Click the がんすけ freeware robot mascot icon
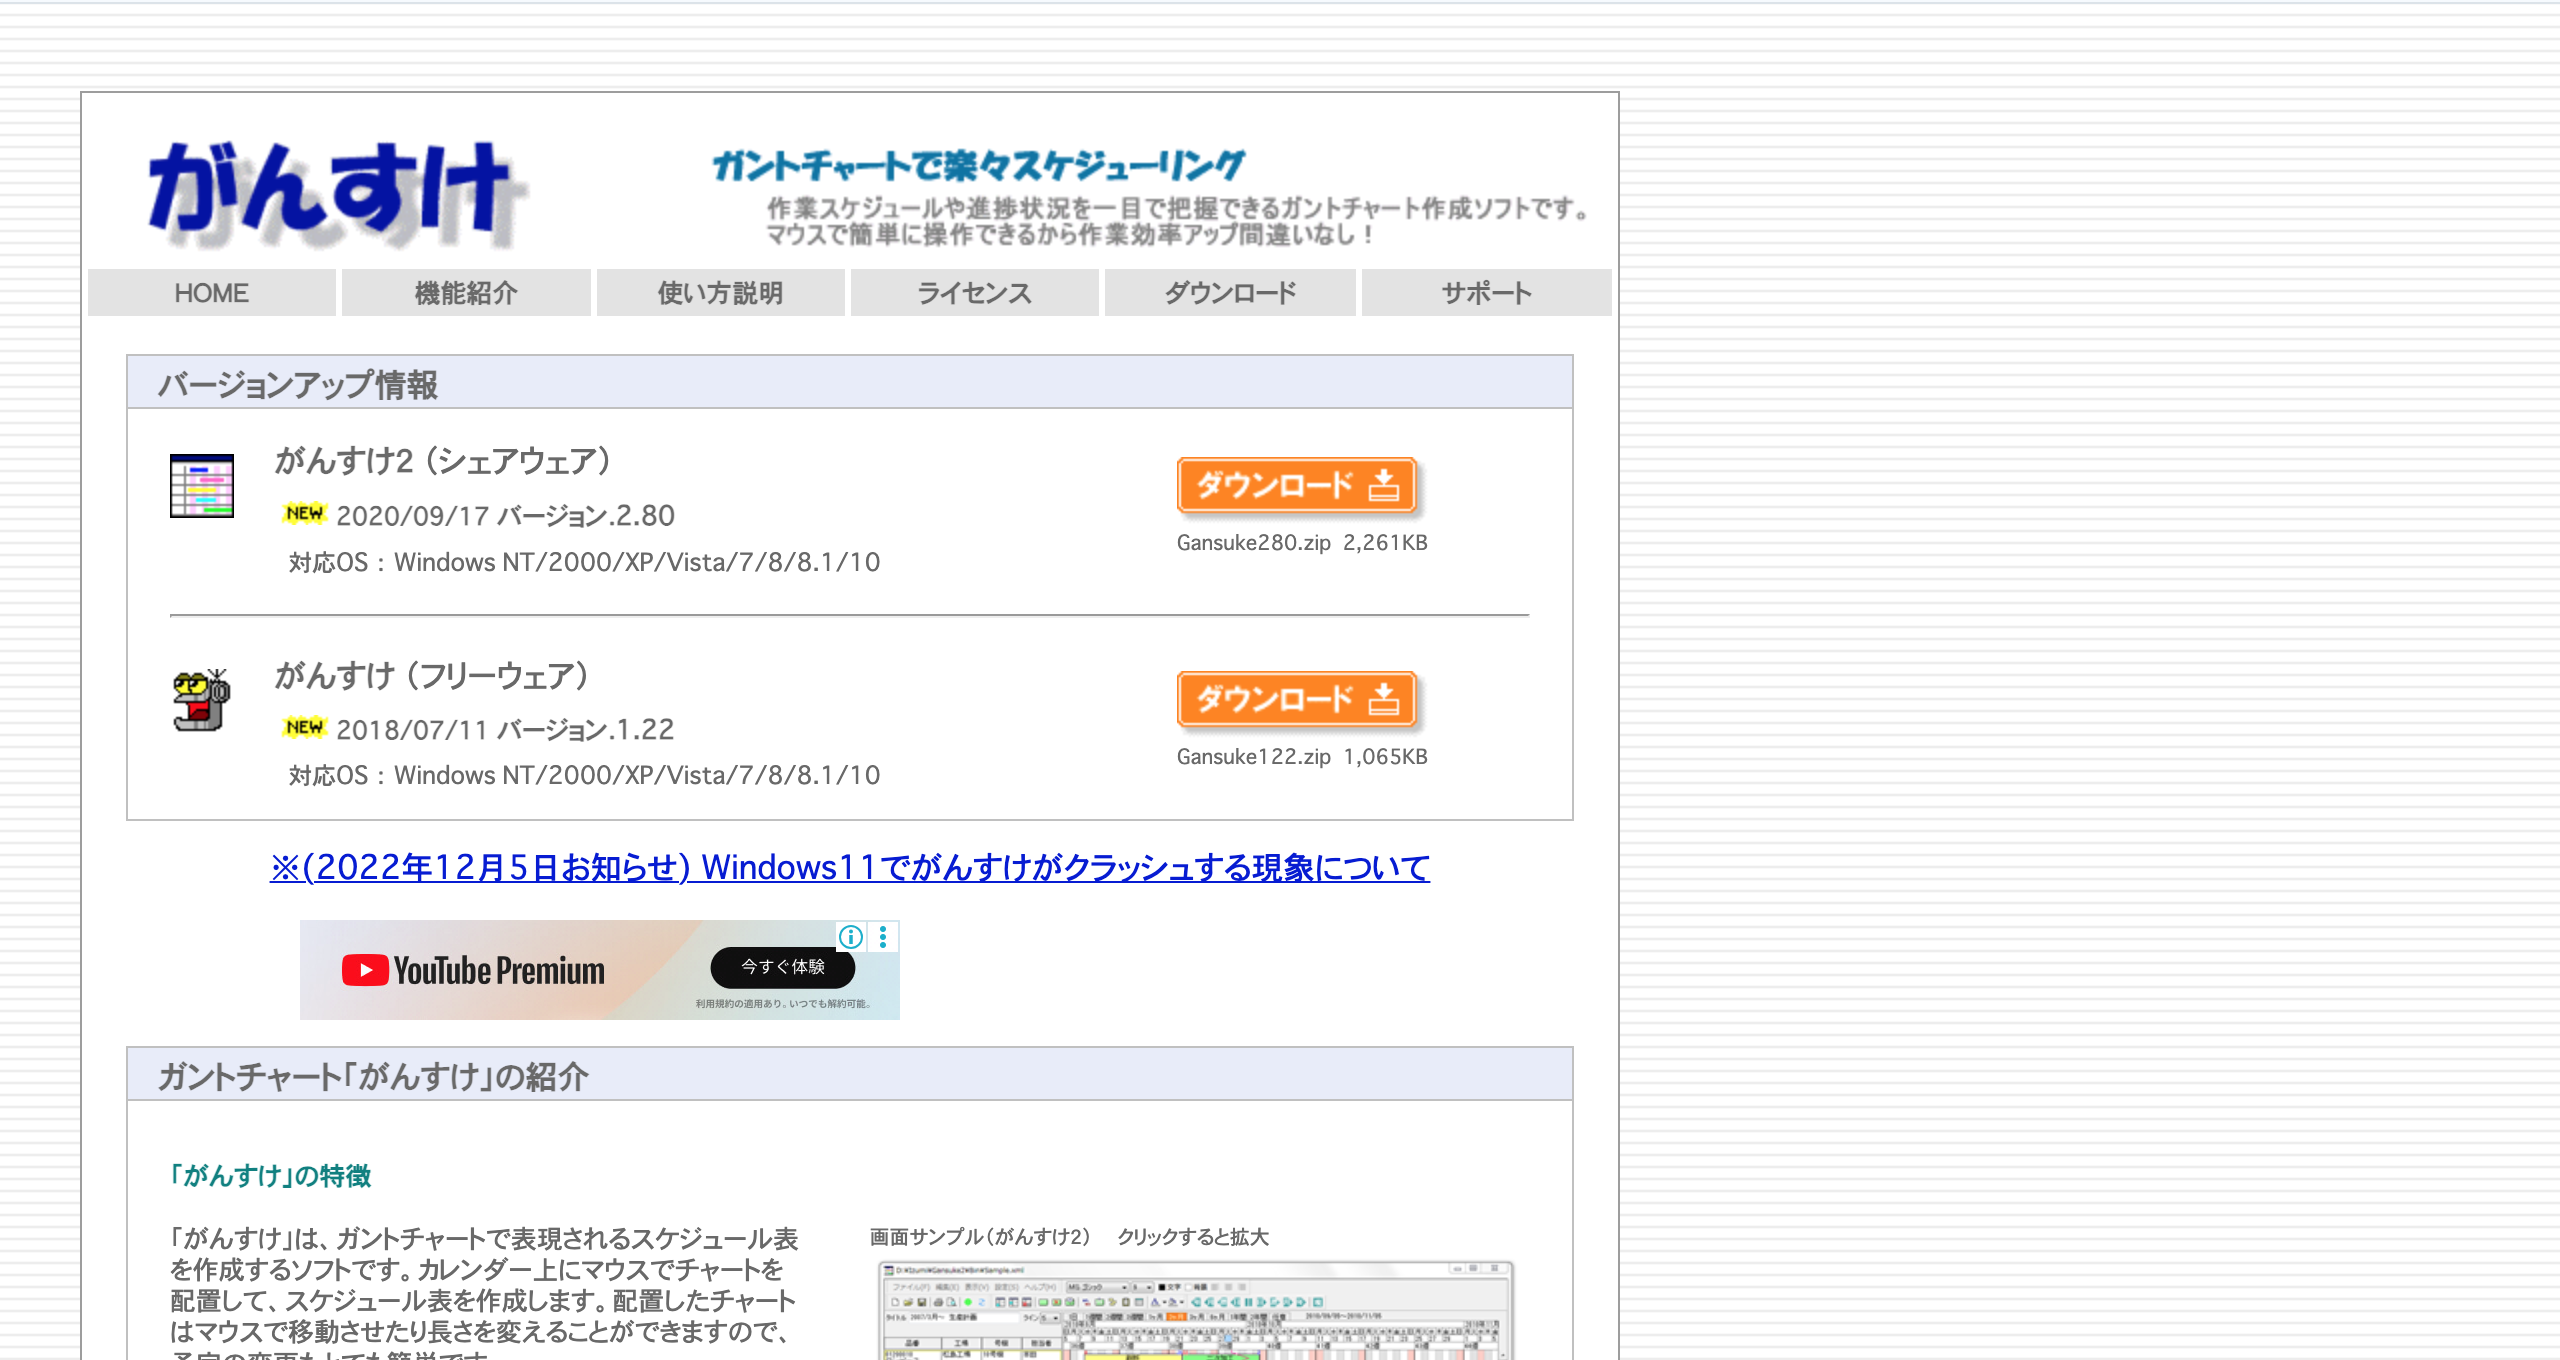The width and height of the screenshot is (2560, 1360). (201, 700)
